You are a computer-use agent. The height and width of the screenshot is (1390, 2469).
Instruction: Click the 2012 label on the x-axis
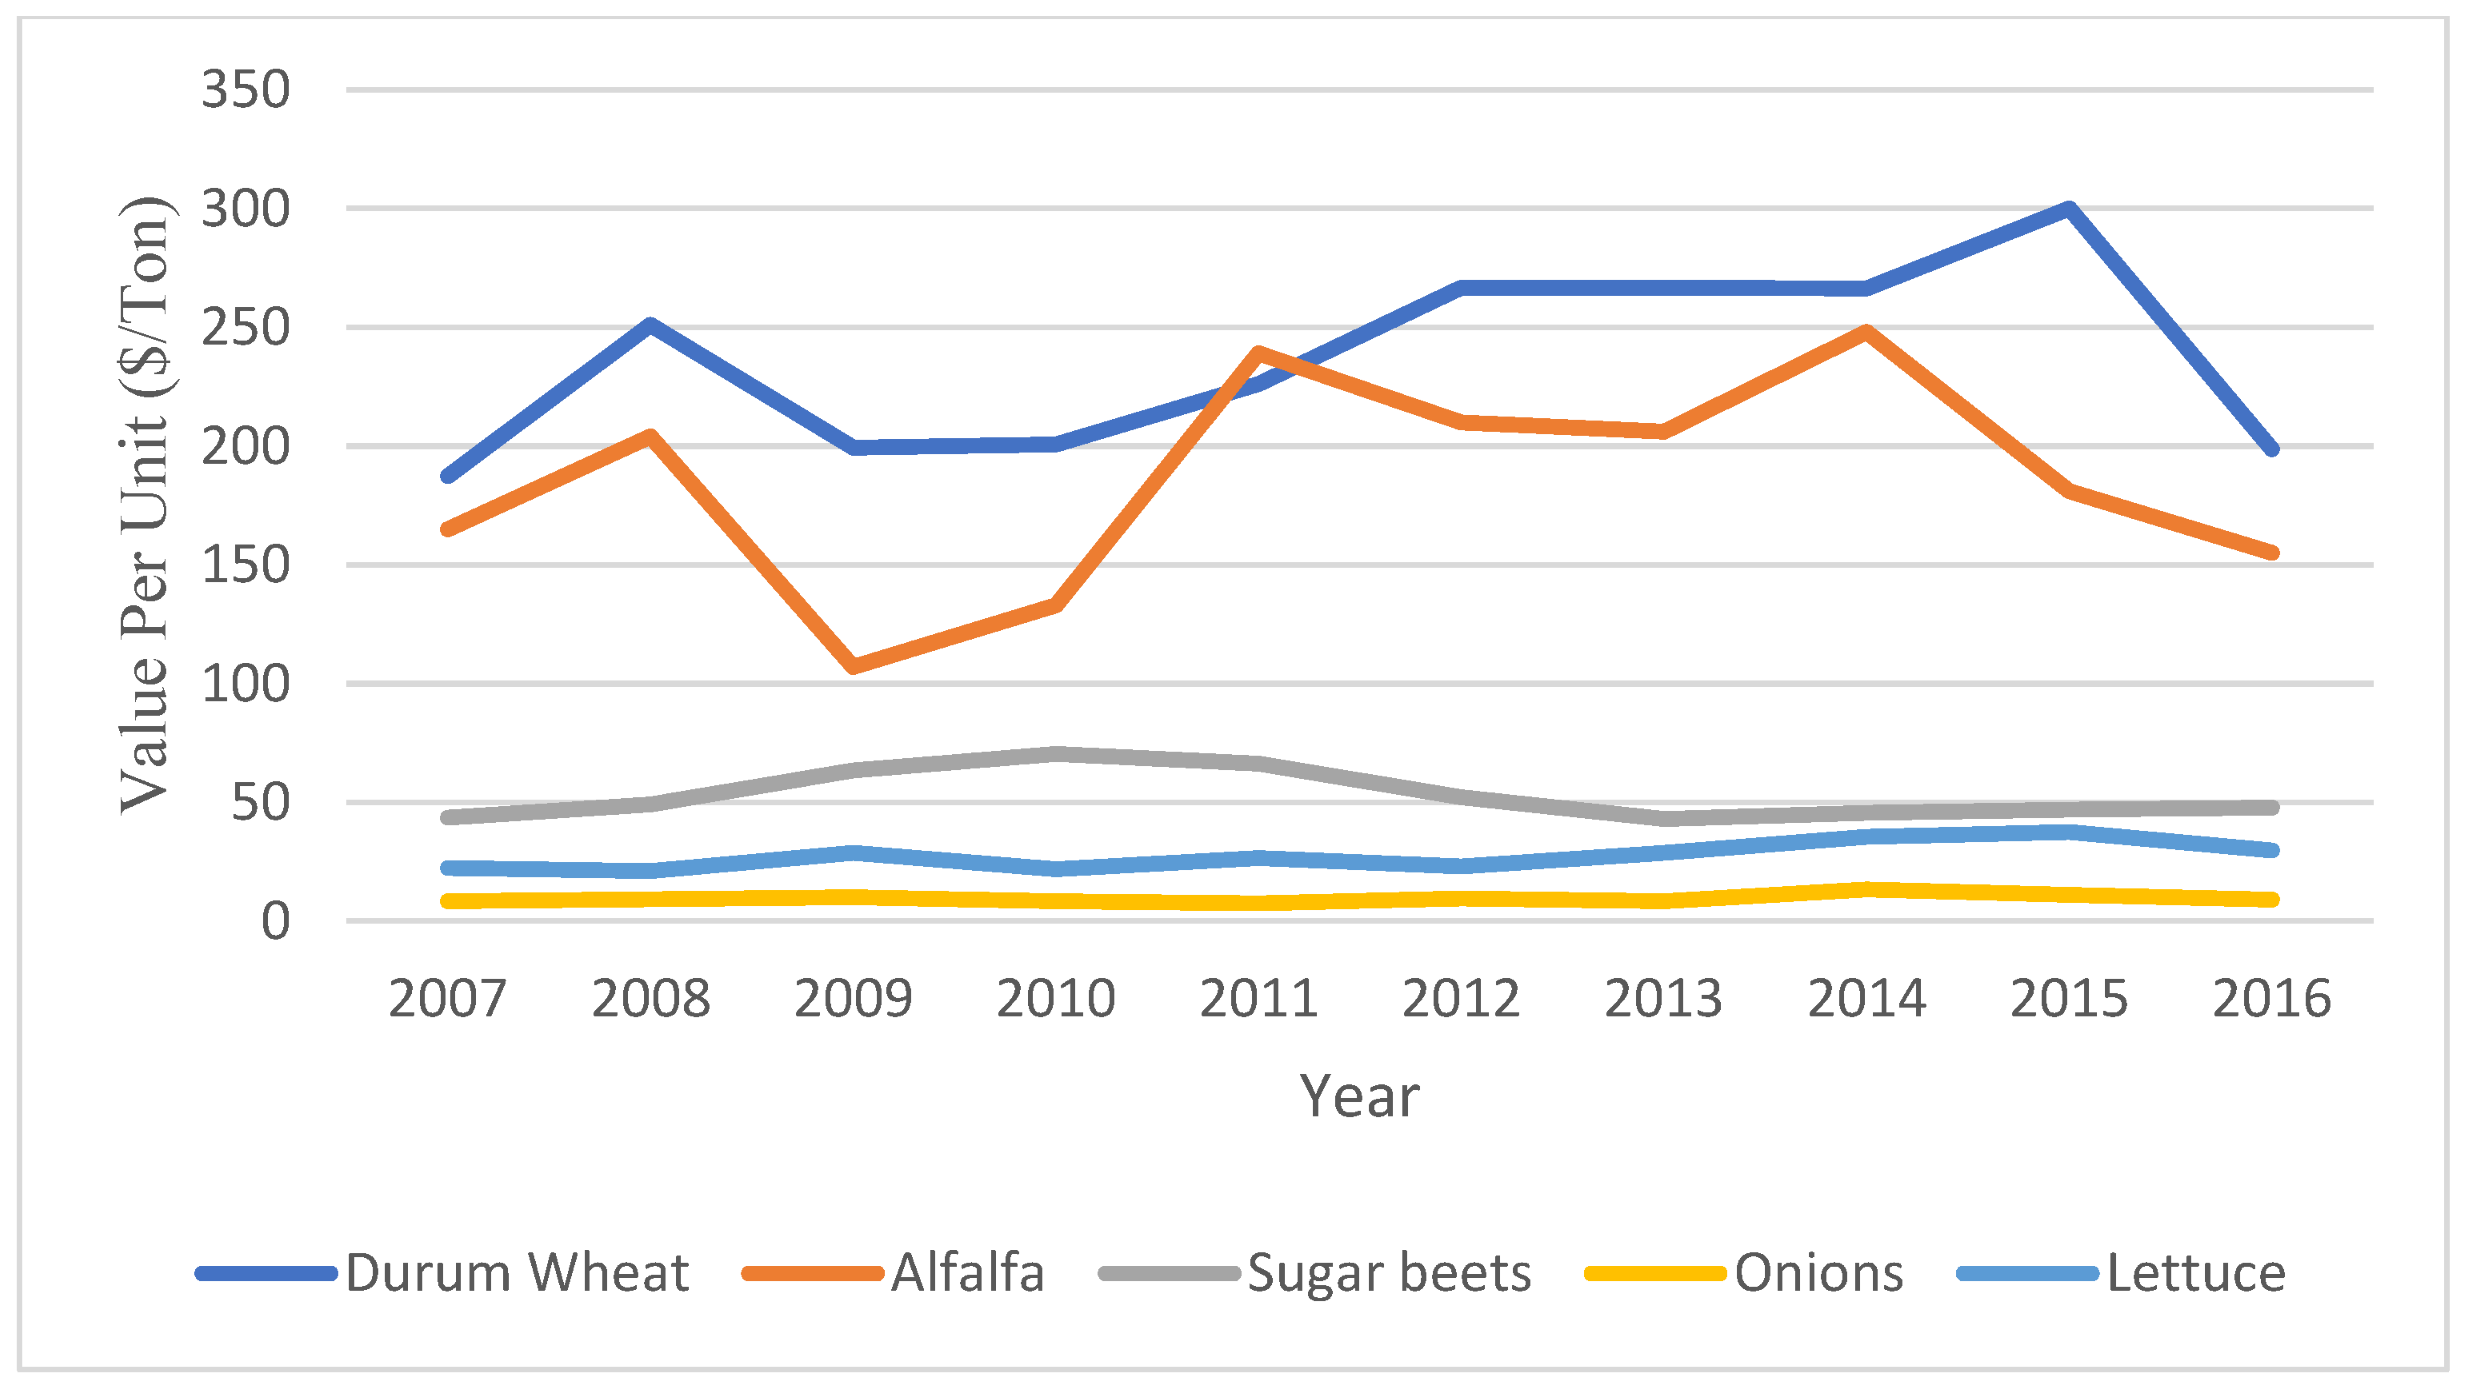tap(1461, 999)
